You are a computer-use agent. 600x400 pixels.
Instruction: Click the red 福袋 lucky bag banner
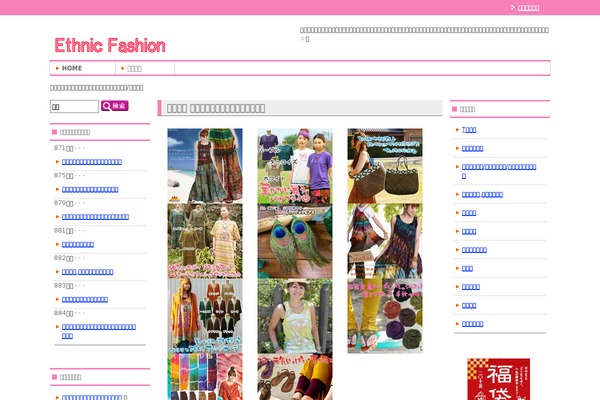coord(499,379)
